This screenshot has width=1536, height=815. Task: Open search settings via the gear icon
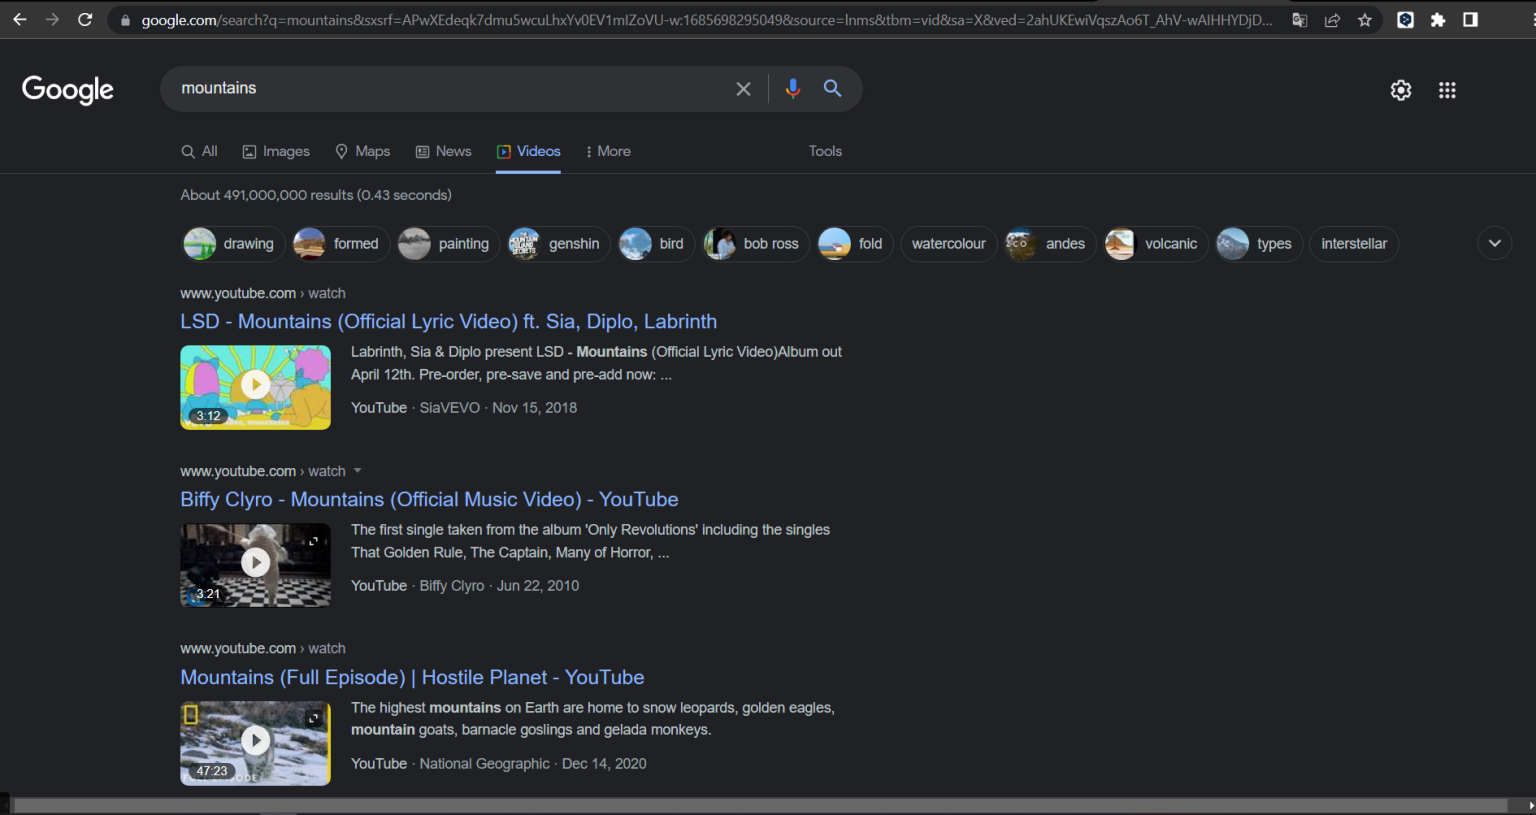pyautogui.click(x=1400, y=89)
